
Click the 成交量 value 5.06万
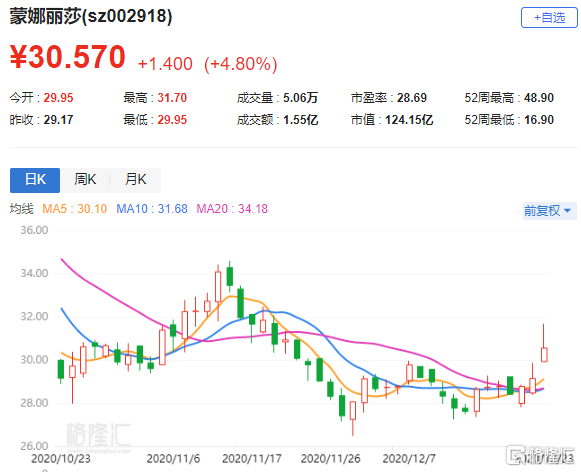pyautogui.click(x=301, y=98)
